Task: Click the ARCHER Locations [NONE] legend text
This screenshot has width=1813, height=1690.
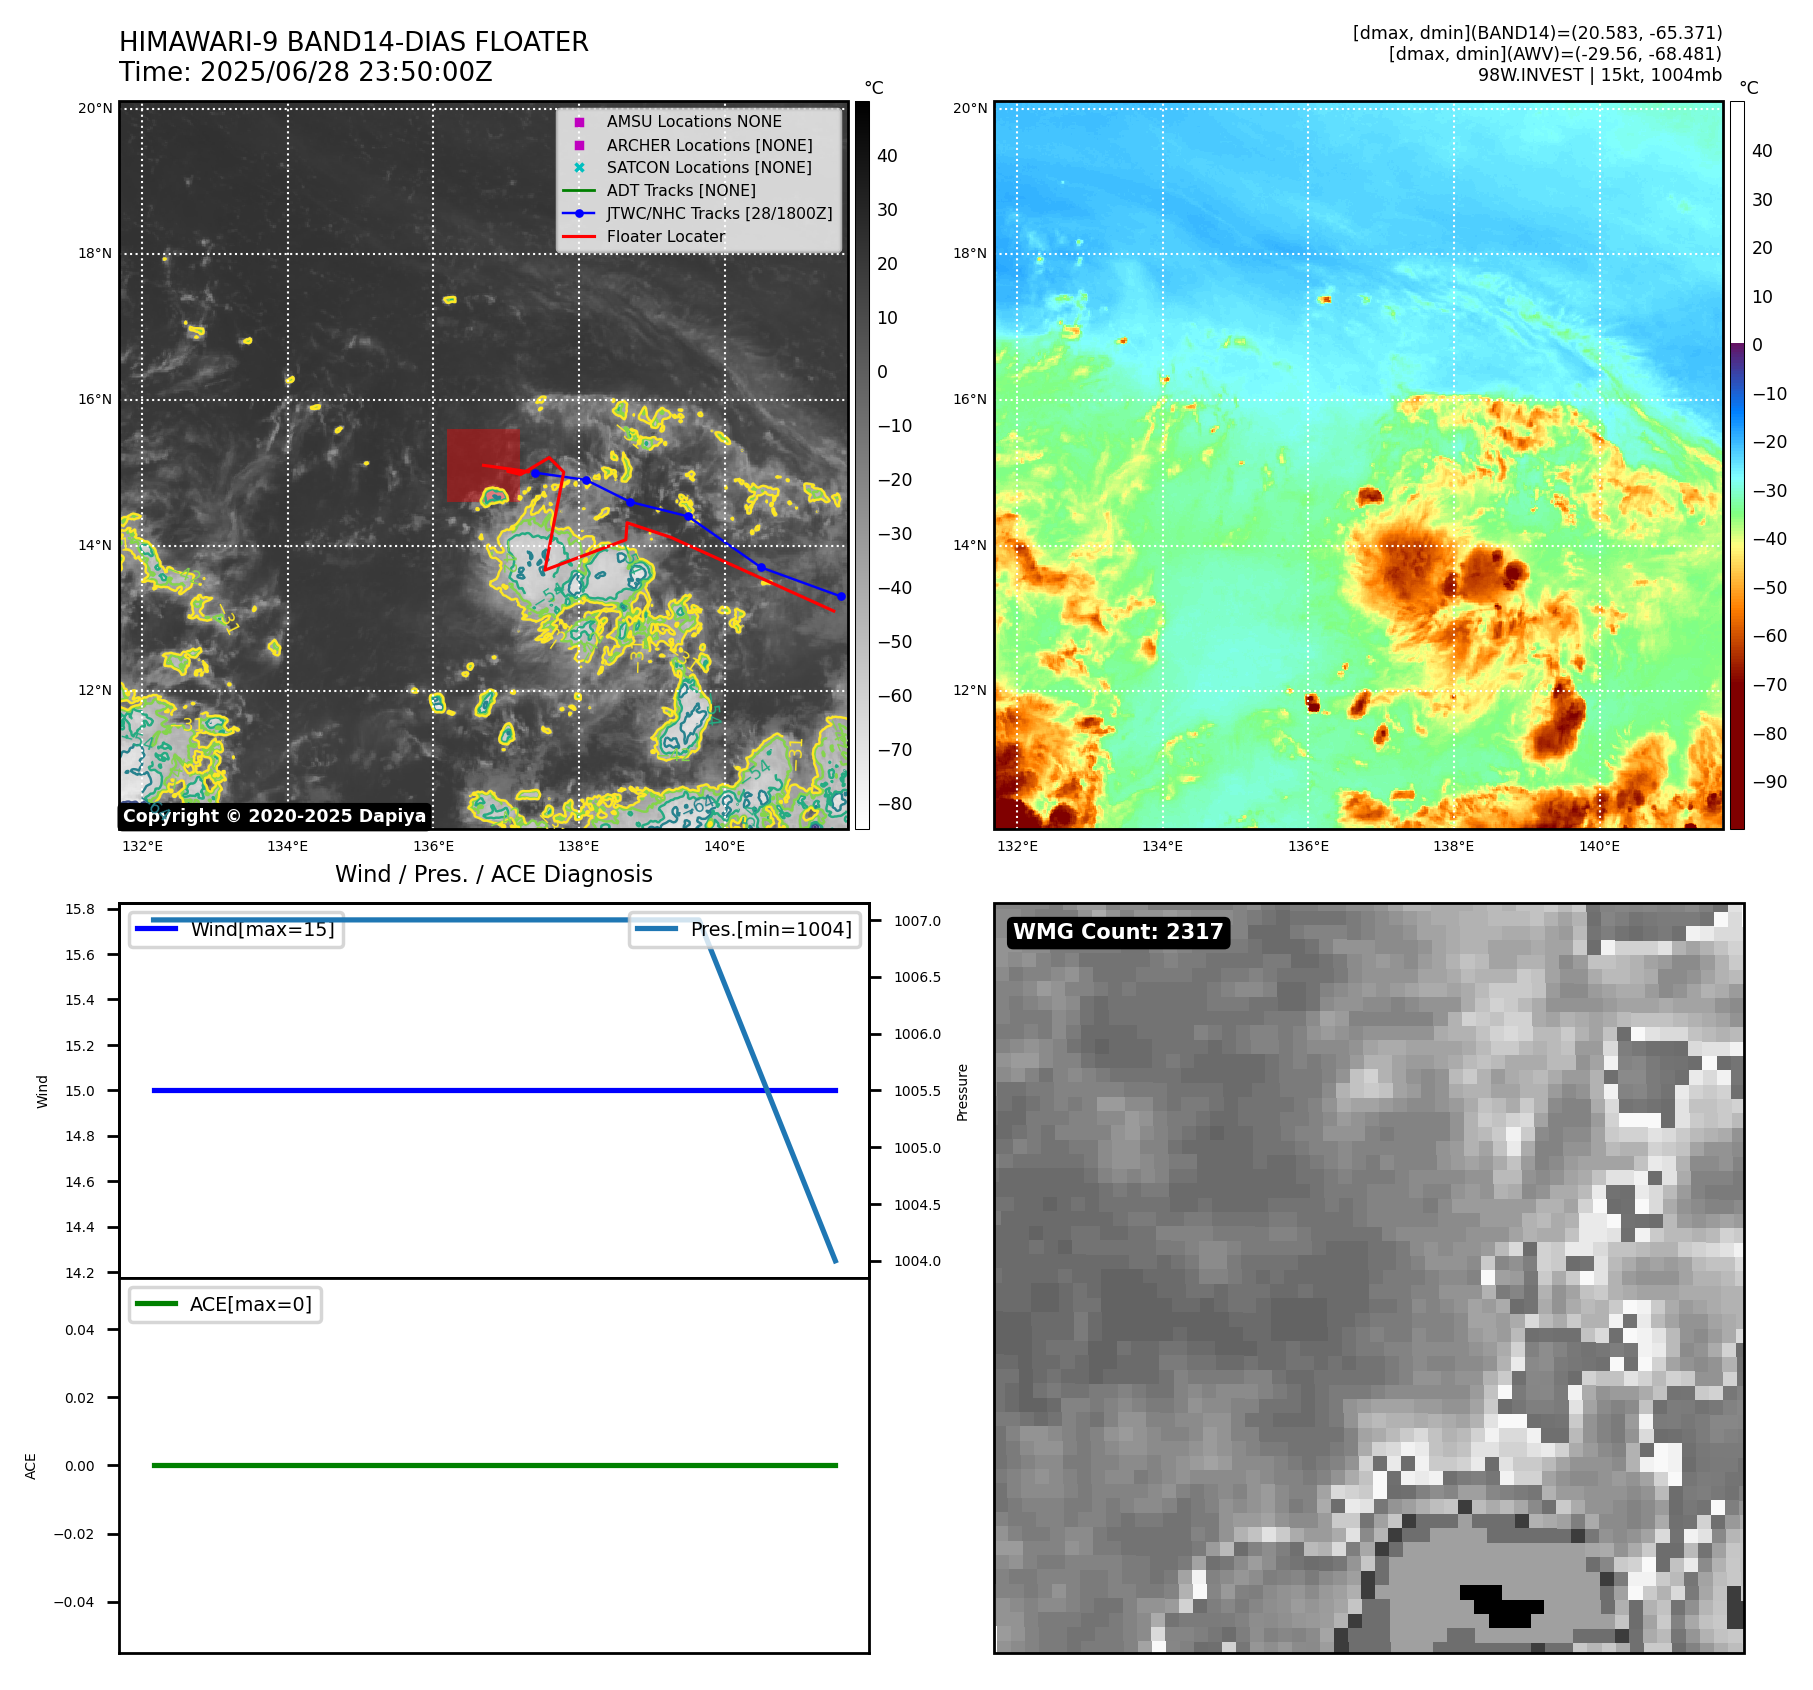Action: 709,145
